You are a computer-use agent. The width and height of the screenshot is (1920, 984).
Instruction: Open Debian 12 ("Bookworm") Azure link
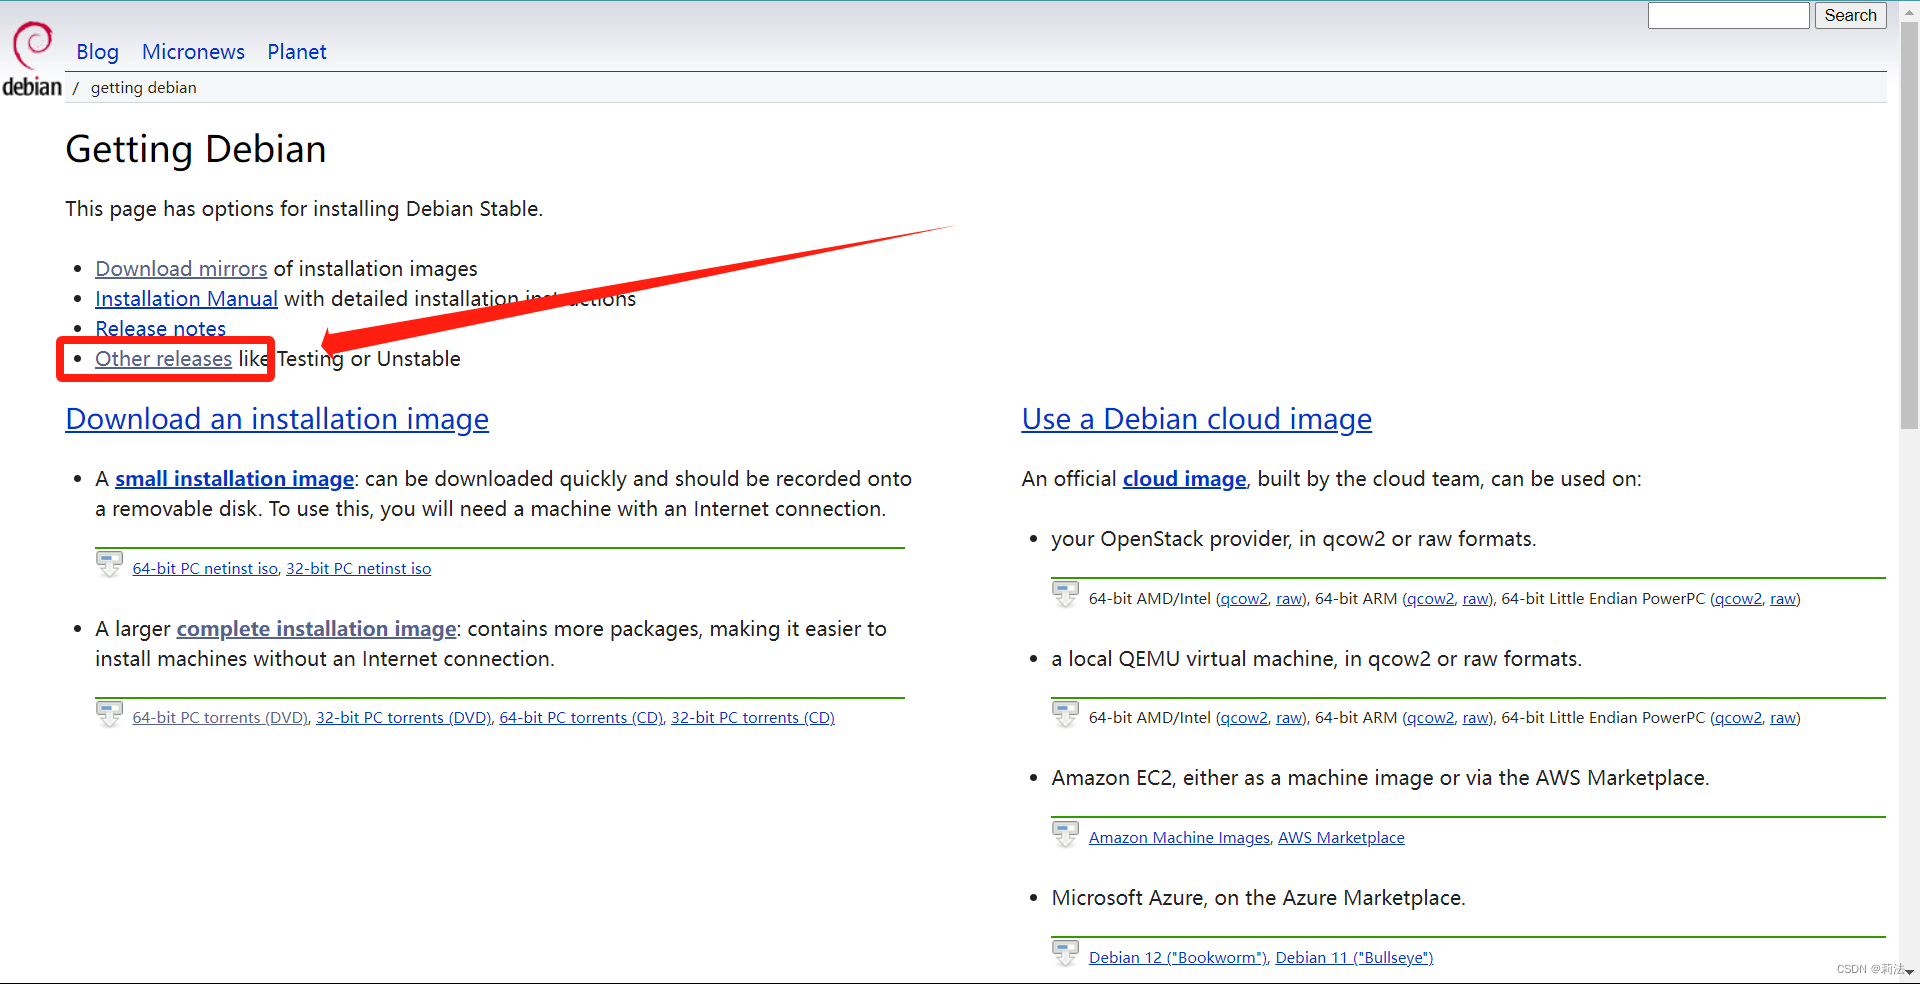1178,958
